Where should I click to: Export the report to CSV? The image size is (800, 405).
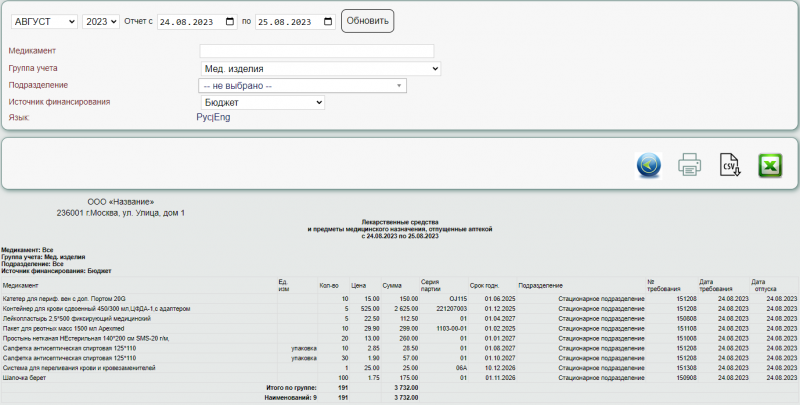(730, 165)
